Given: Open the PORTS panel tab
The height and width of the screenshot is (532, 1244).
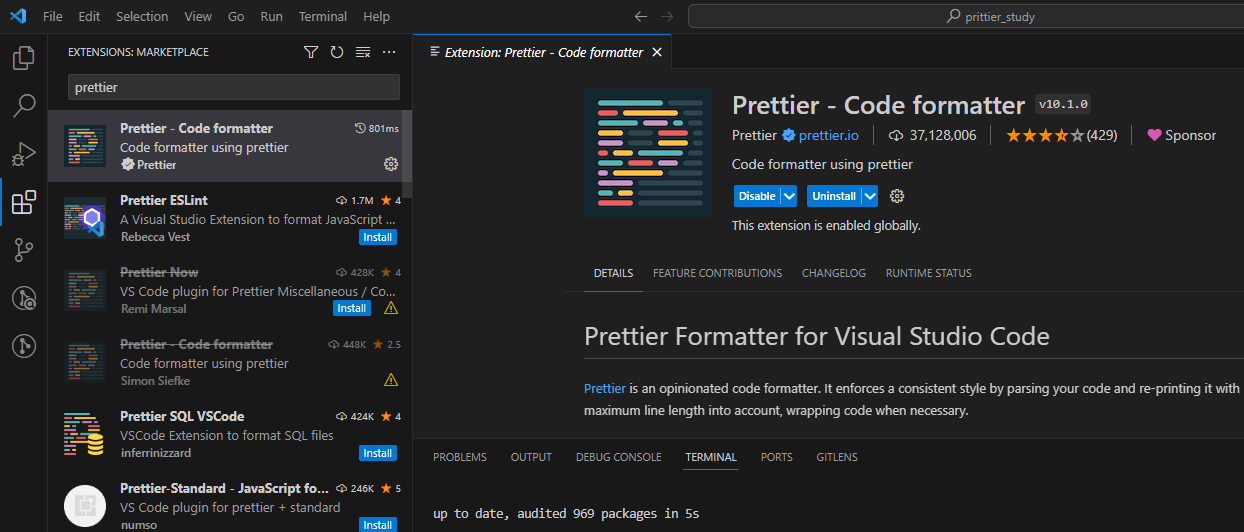Looking at the screenshot, I should click(x=776, y=457).
